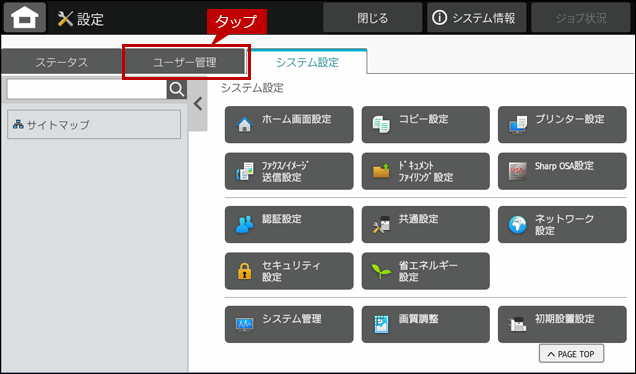Select the サイトマップ sitemap item
The height and width of the screenshot is (374, 636).
[94, 125]
